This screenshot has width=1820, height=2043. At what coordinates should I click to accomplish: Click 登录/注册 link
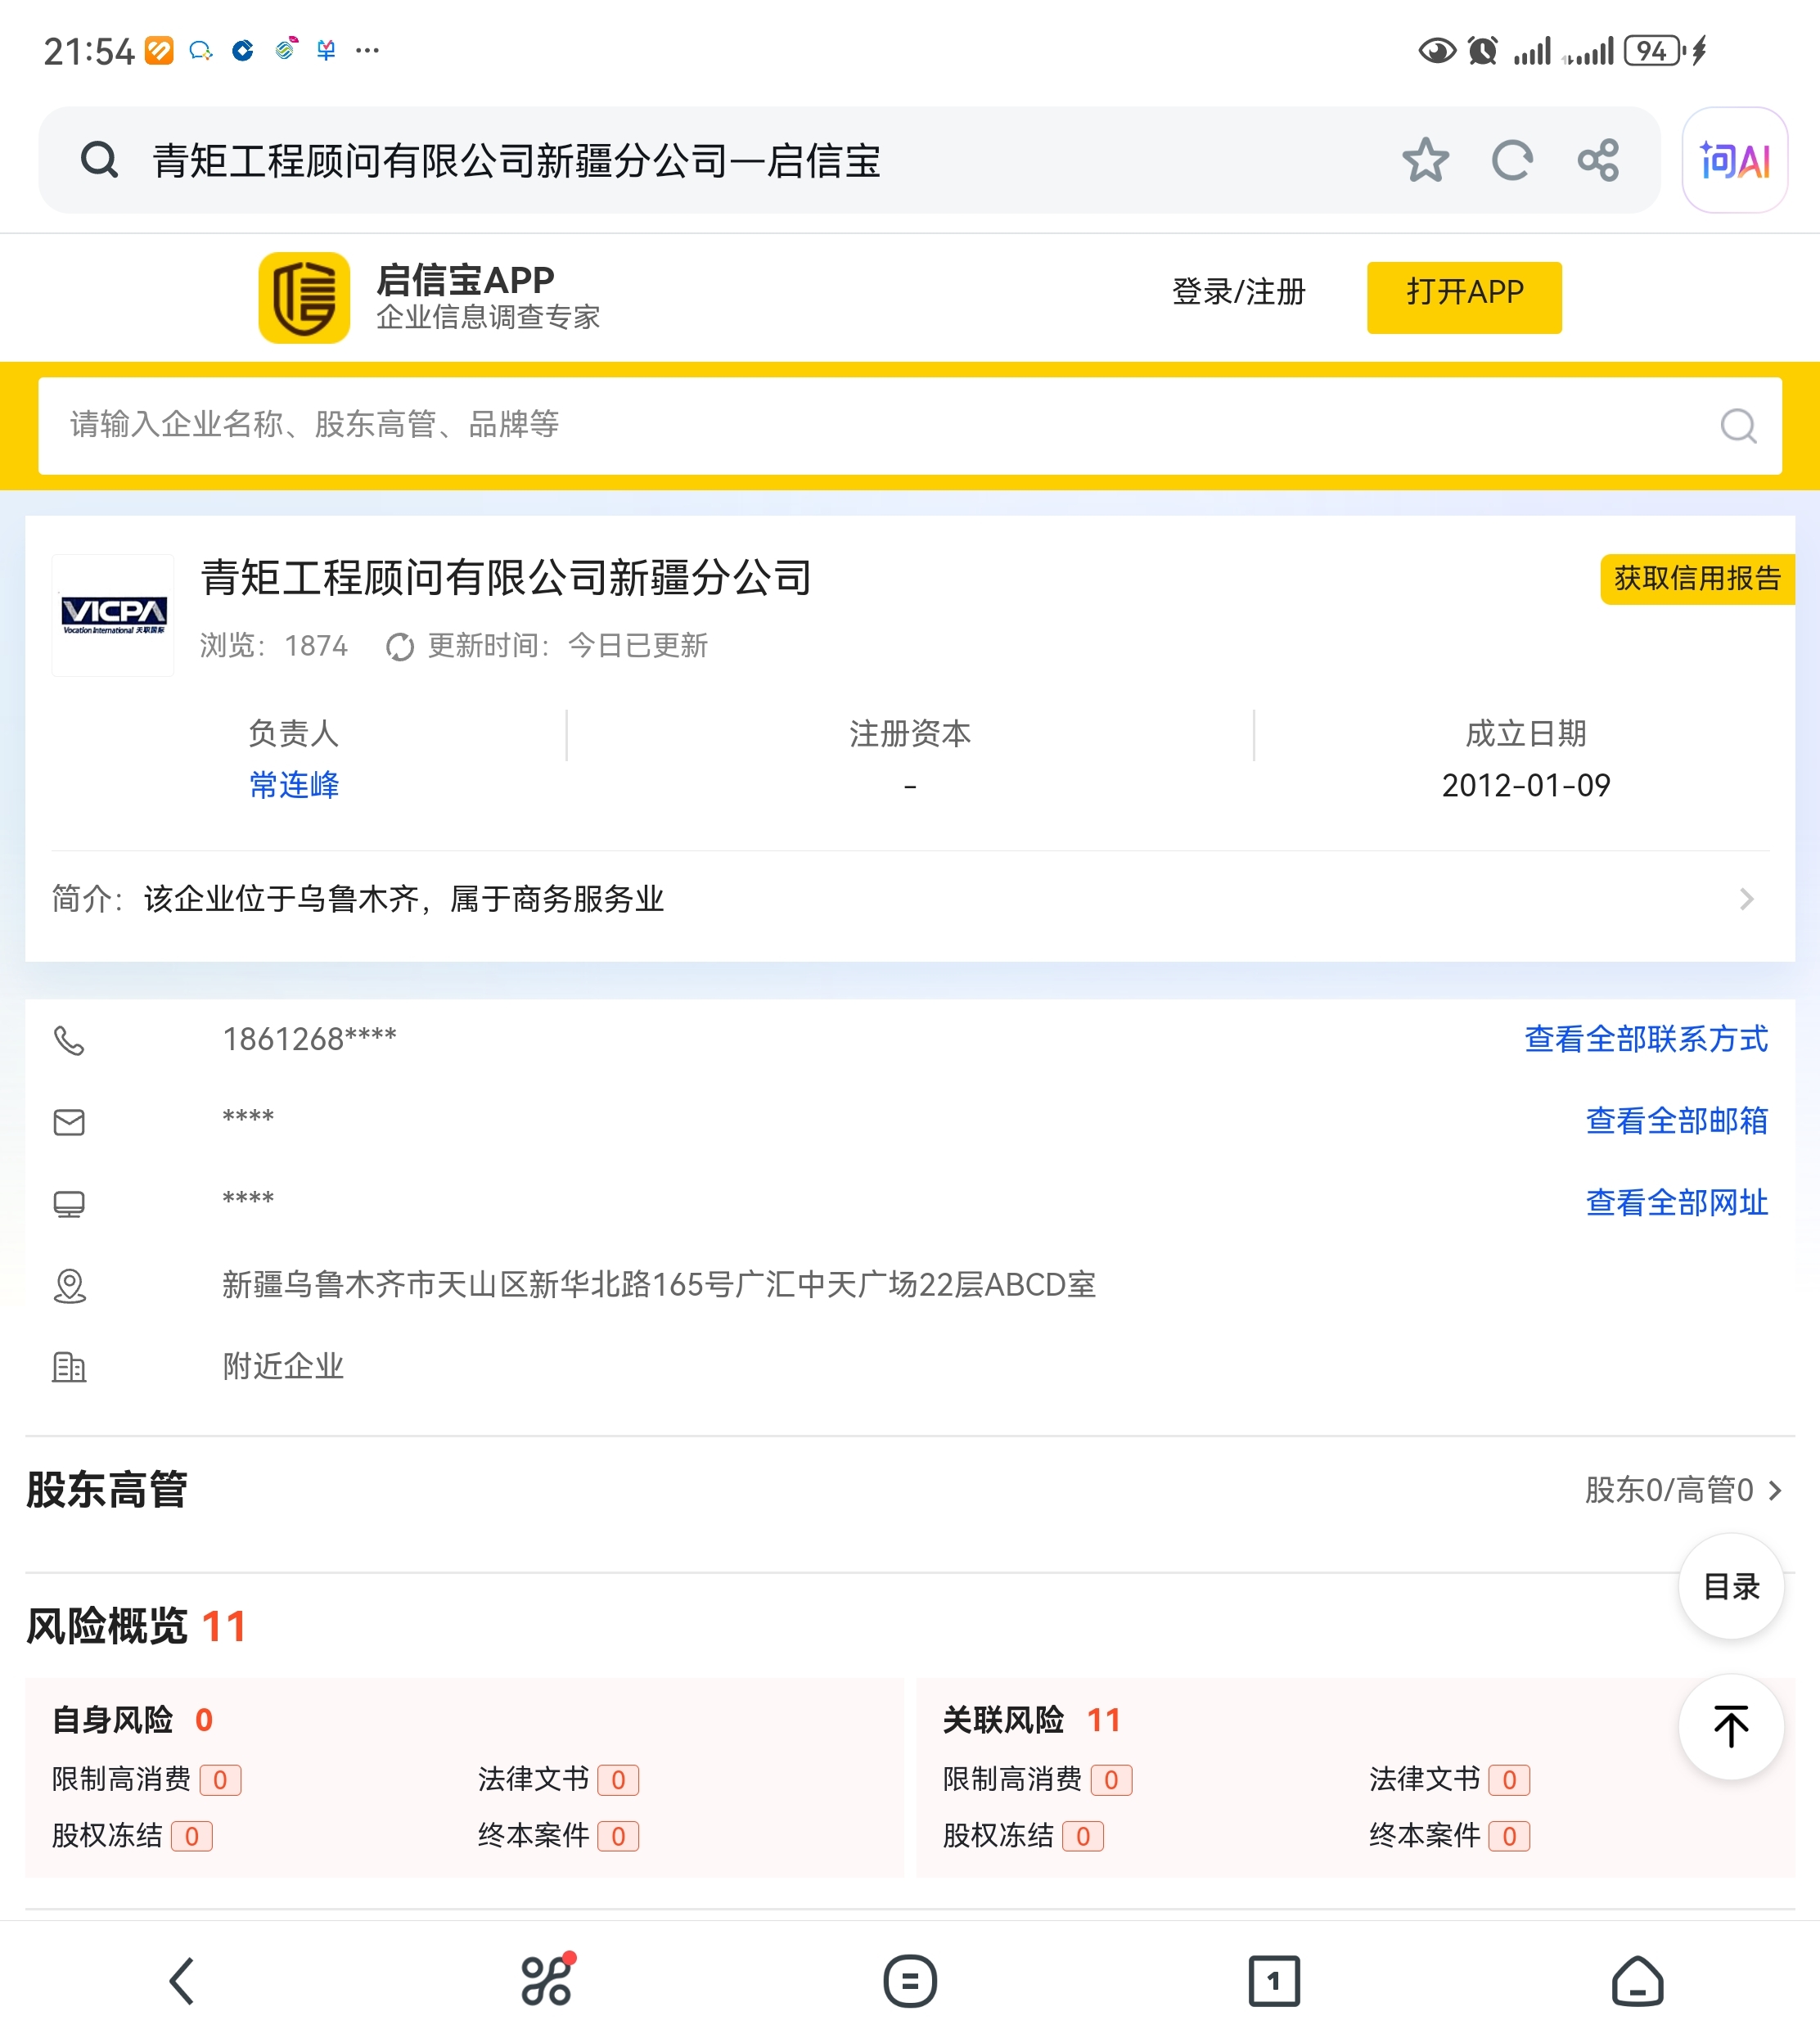coord(1239,292)
